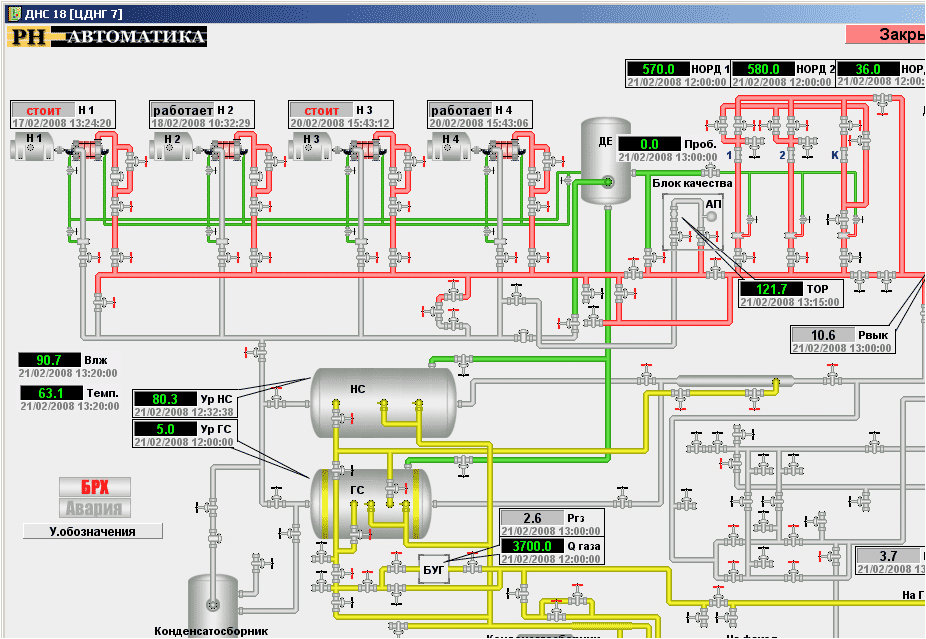Click the Авария alarm button

tap(94, 507)
